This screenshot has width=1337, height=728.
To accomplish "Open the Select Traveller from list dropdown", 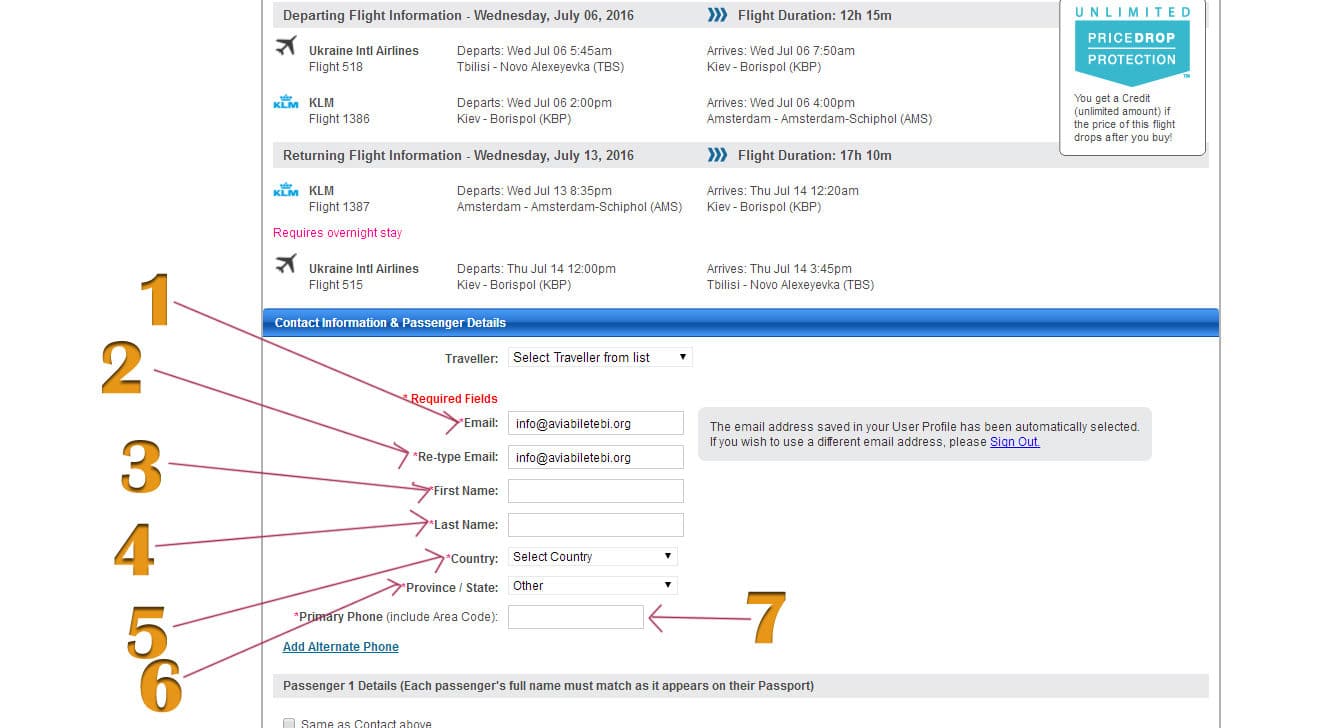I will 600,357.
